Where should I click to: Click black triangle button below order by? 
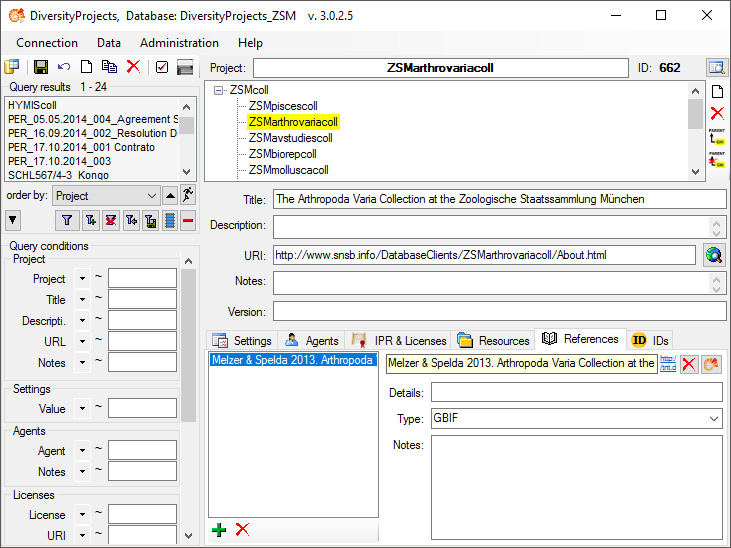point(13,220)
